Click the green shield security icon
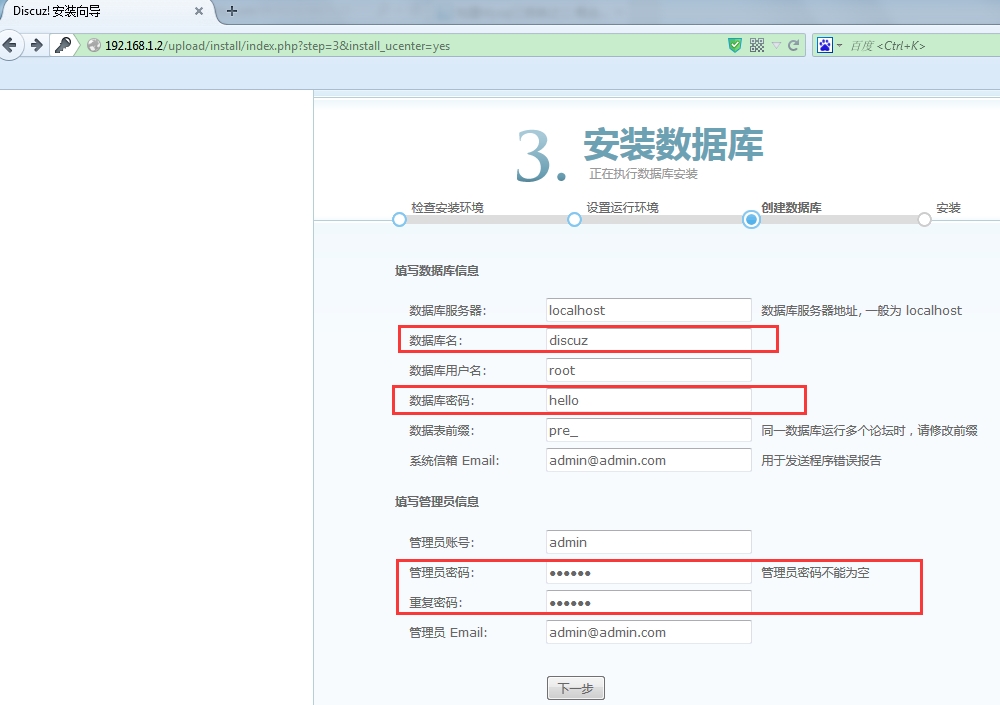Viewport: 1000px width, 705px height. point(735,45)
